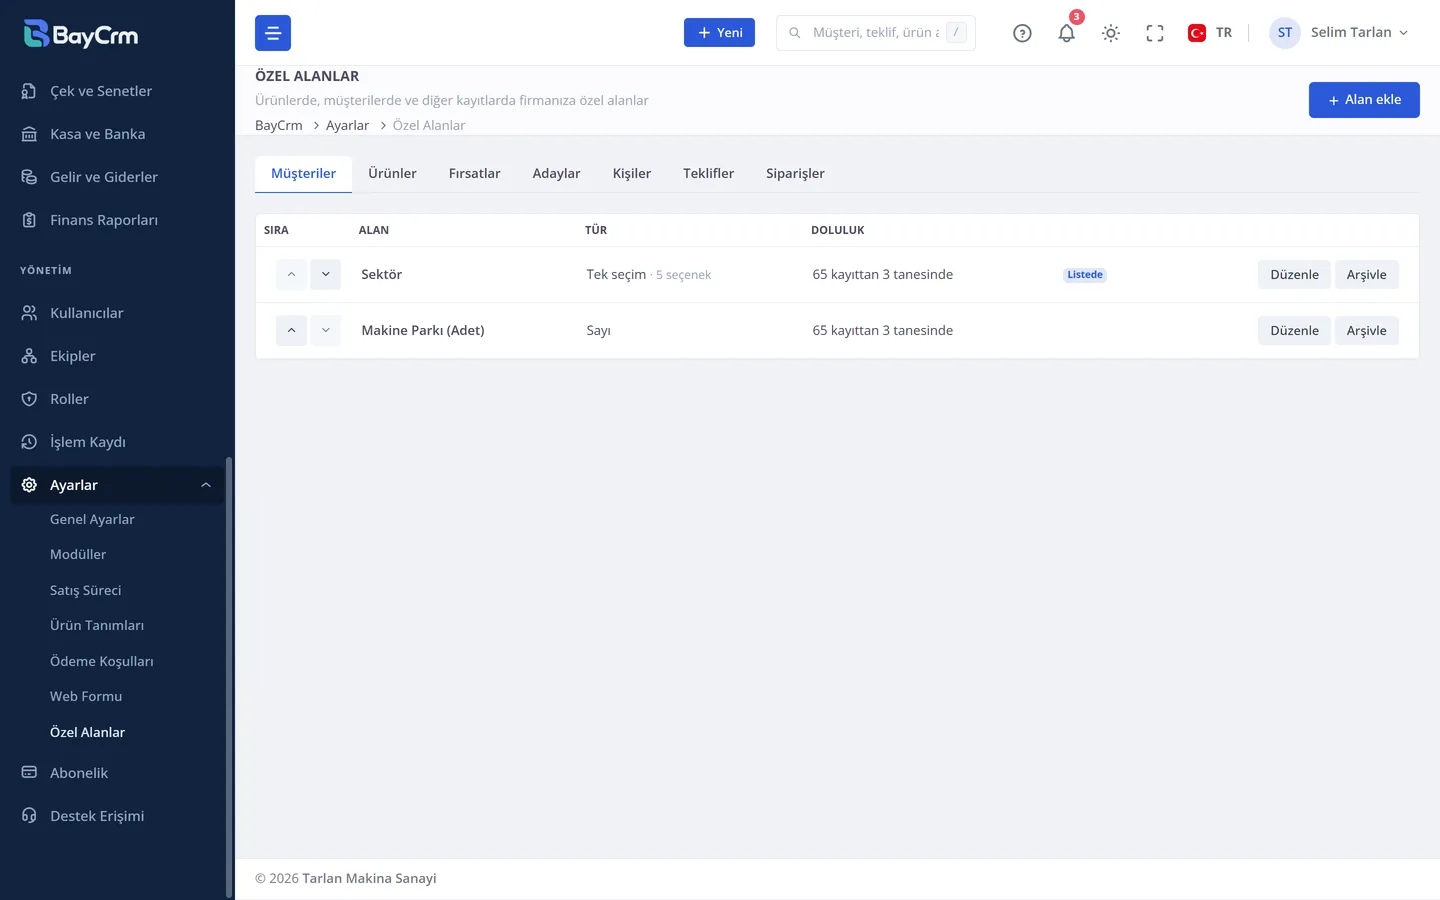
Task: Open Finans Raporları in sidebar
Action: [117, 220]
